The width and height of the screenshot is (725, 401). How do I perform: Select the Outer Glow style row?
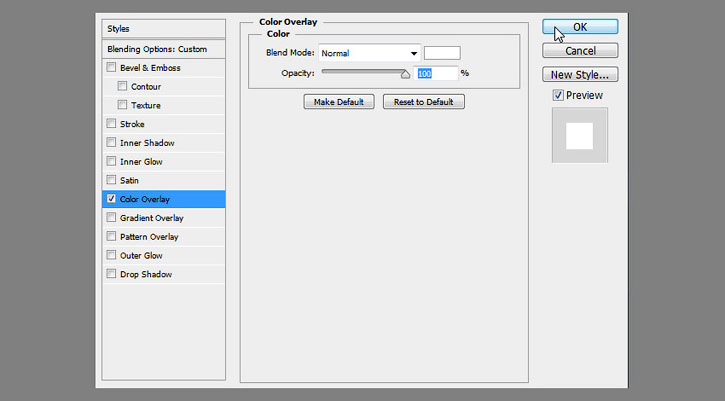pyautogui.click(x=164, y=255)
